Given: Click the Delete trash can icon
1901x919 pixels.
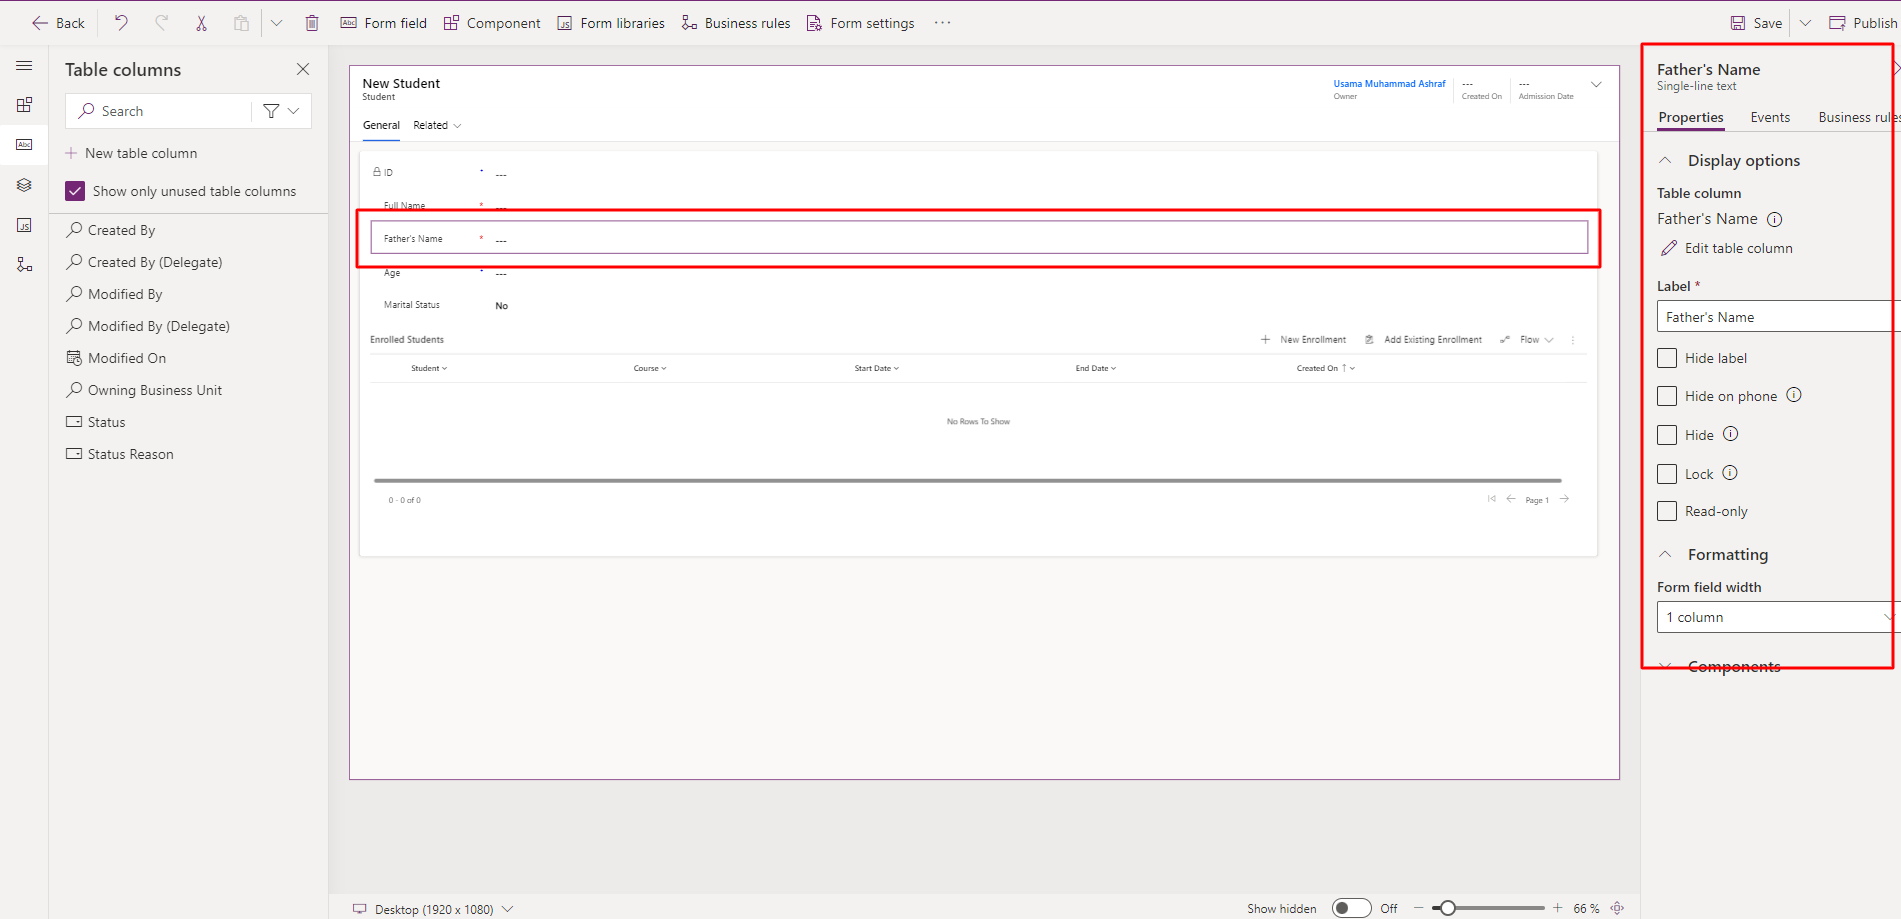Looking at the screenshot, I should click(312, 23).
